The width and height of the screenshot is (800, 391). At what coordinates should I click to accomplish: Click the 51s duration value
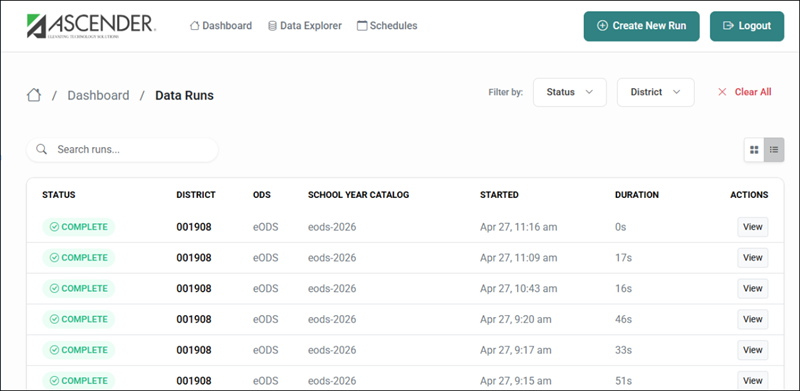[623, 381]
